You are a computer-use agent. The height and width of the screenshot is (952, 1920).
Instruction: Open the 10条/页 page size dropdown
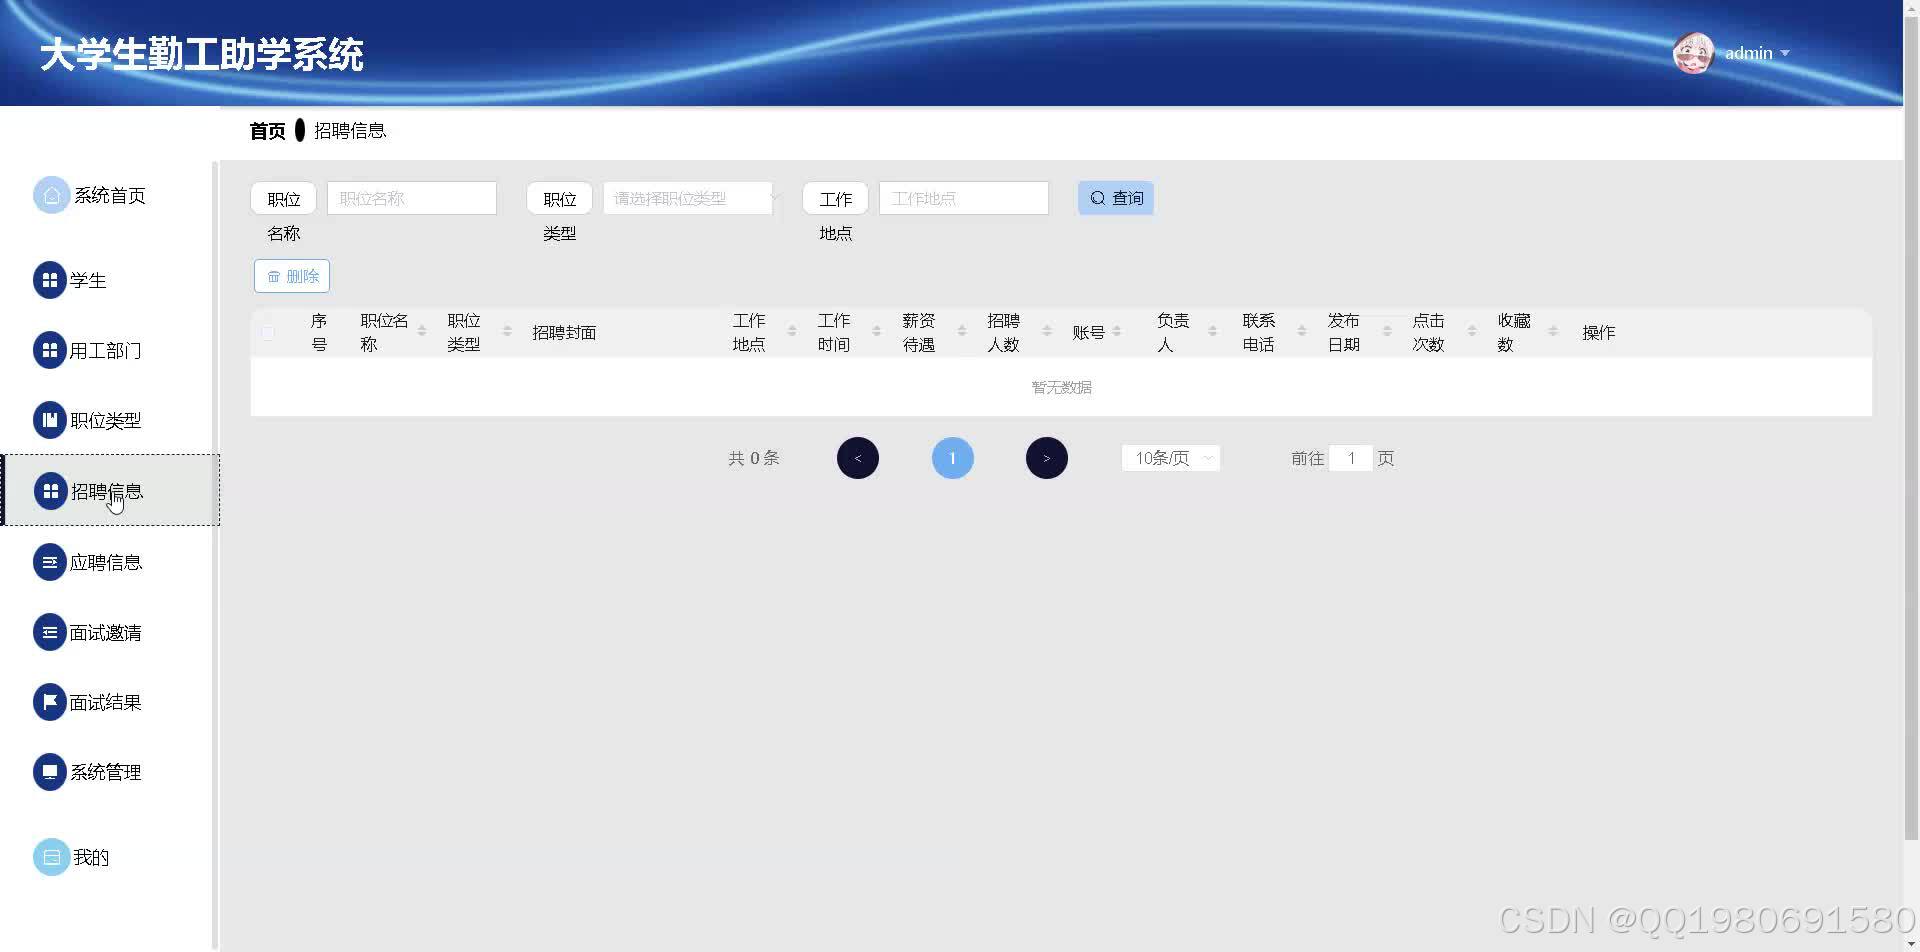(x=1170, y=457)
